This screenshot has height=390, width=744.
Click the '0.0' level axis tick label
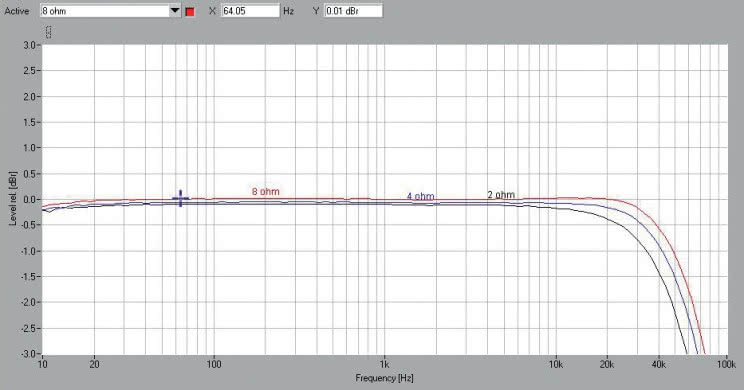29,200
